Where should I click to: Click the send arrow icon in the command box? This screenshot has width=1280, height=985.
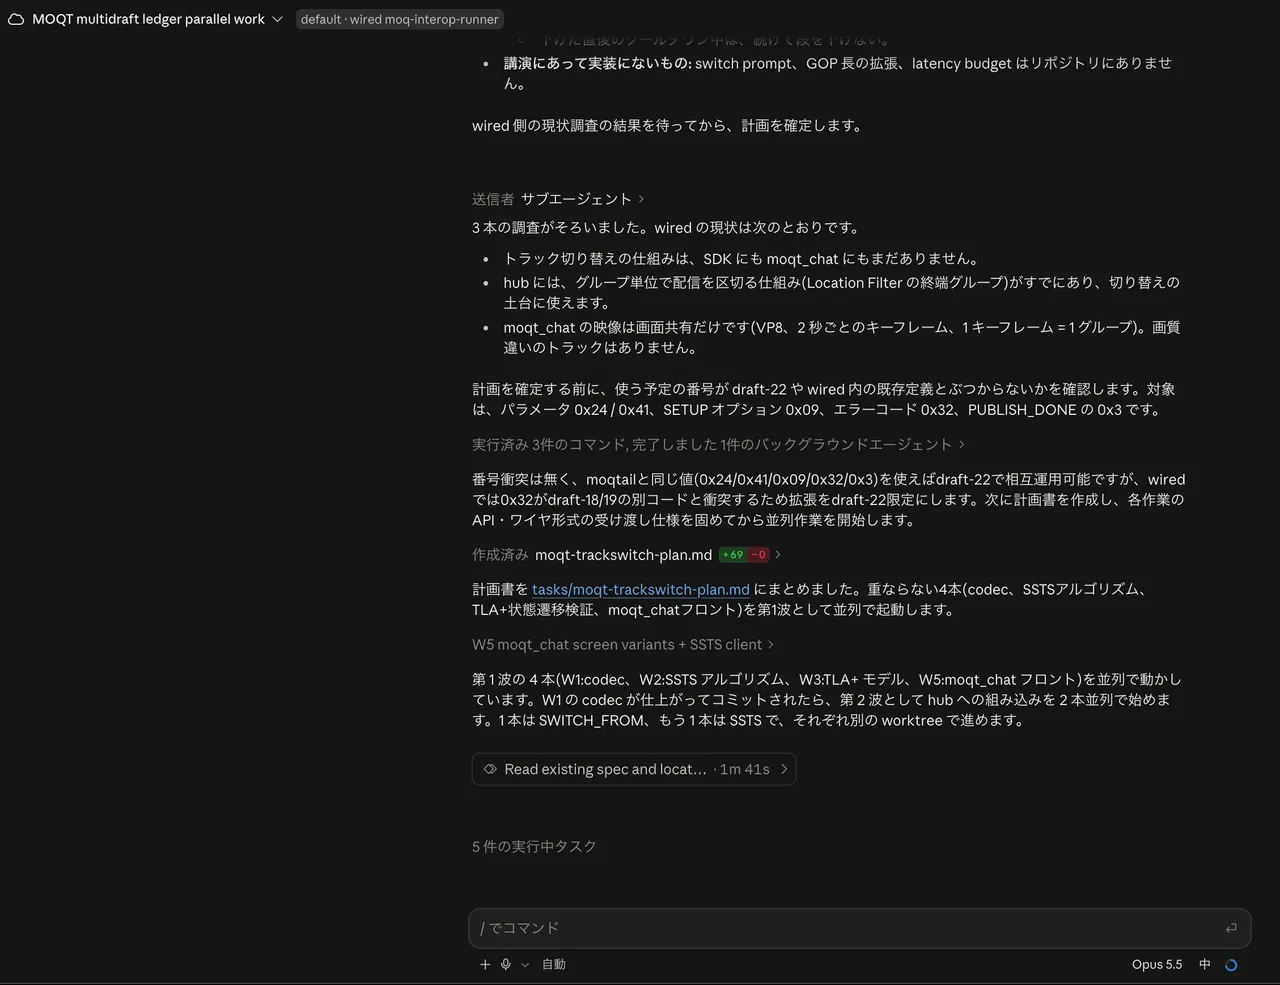1231,928
